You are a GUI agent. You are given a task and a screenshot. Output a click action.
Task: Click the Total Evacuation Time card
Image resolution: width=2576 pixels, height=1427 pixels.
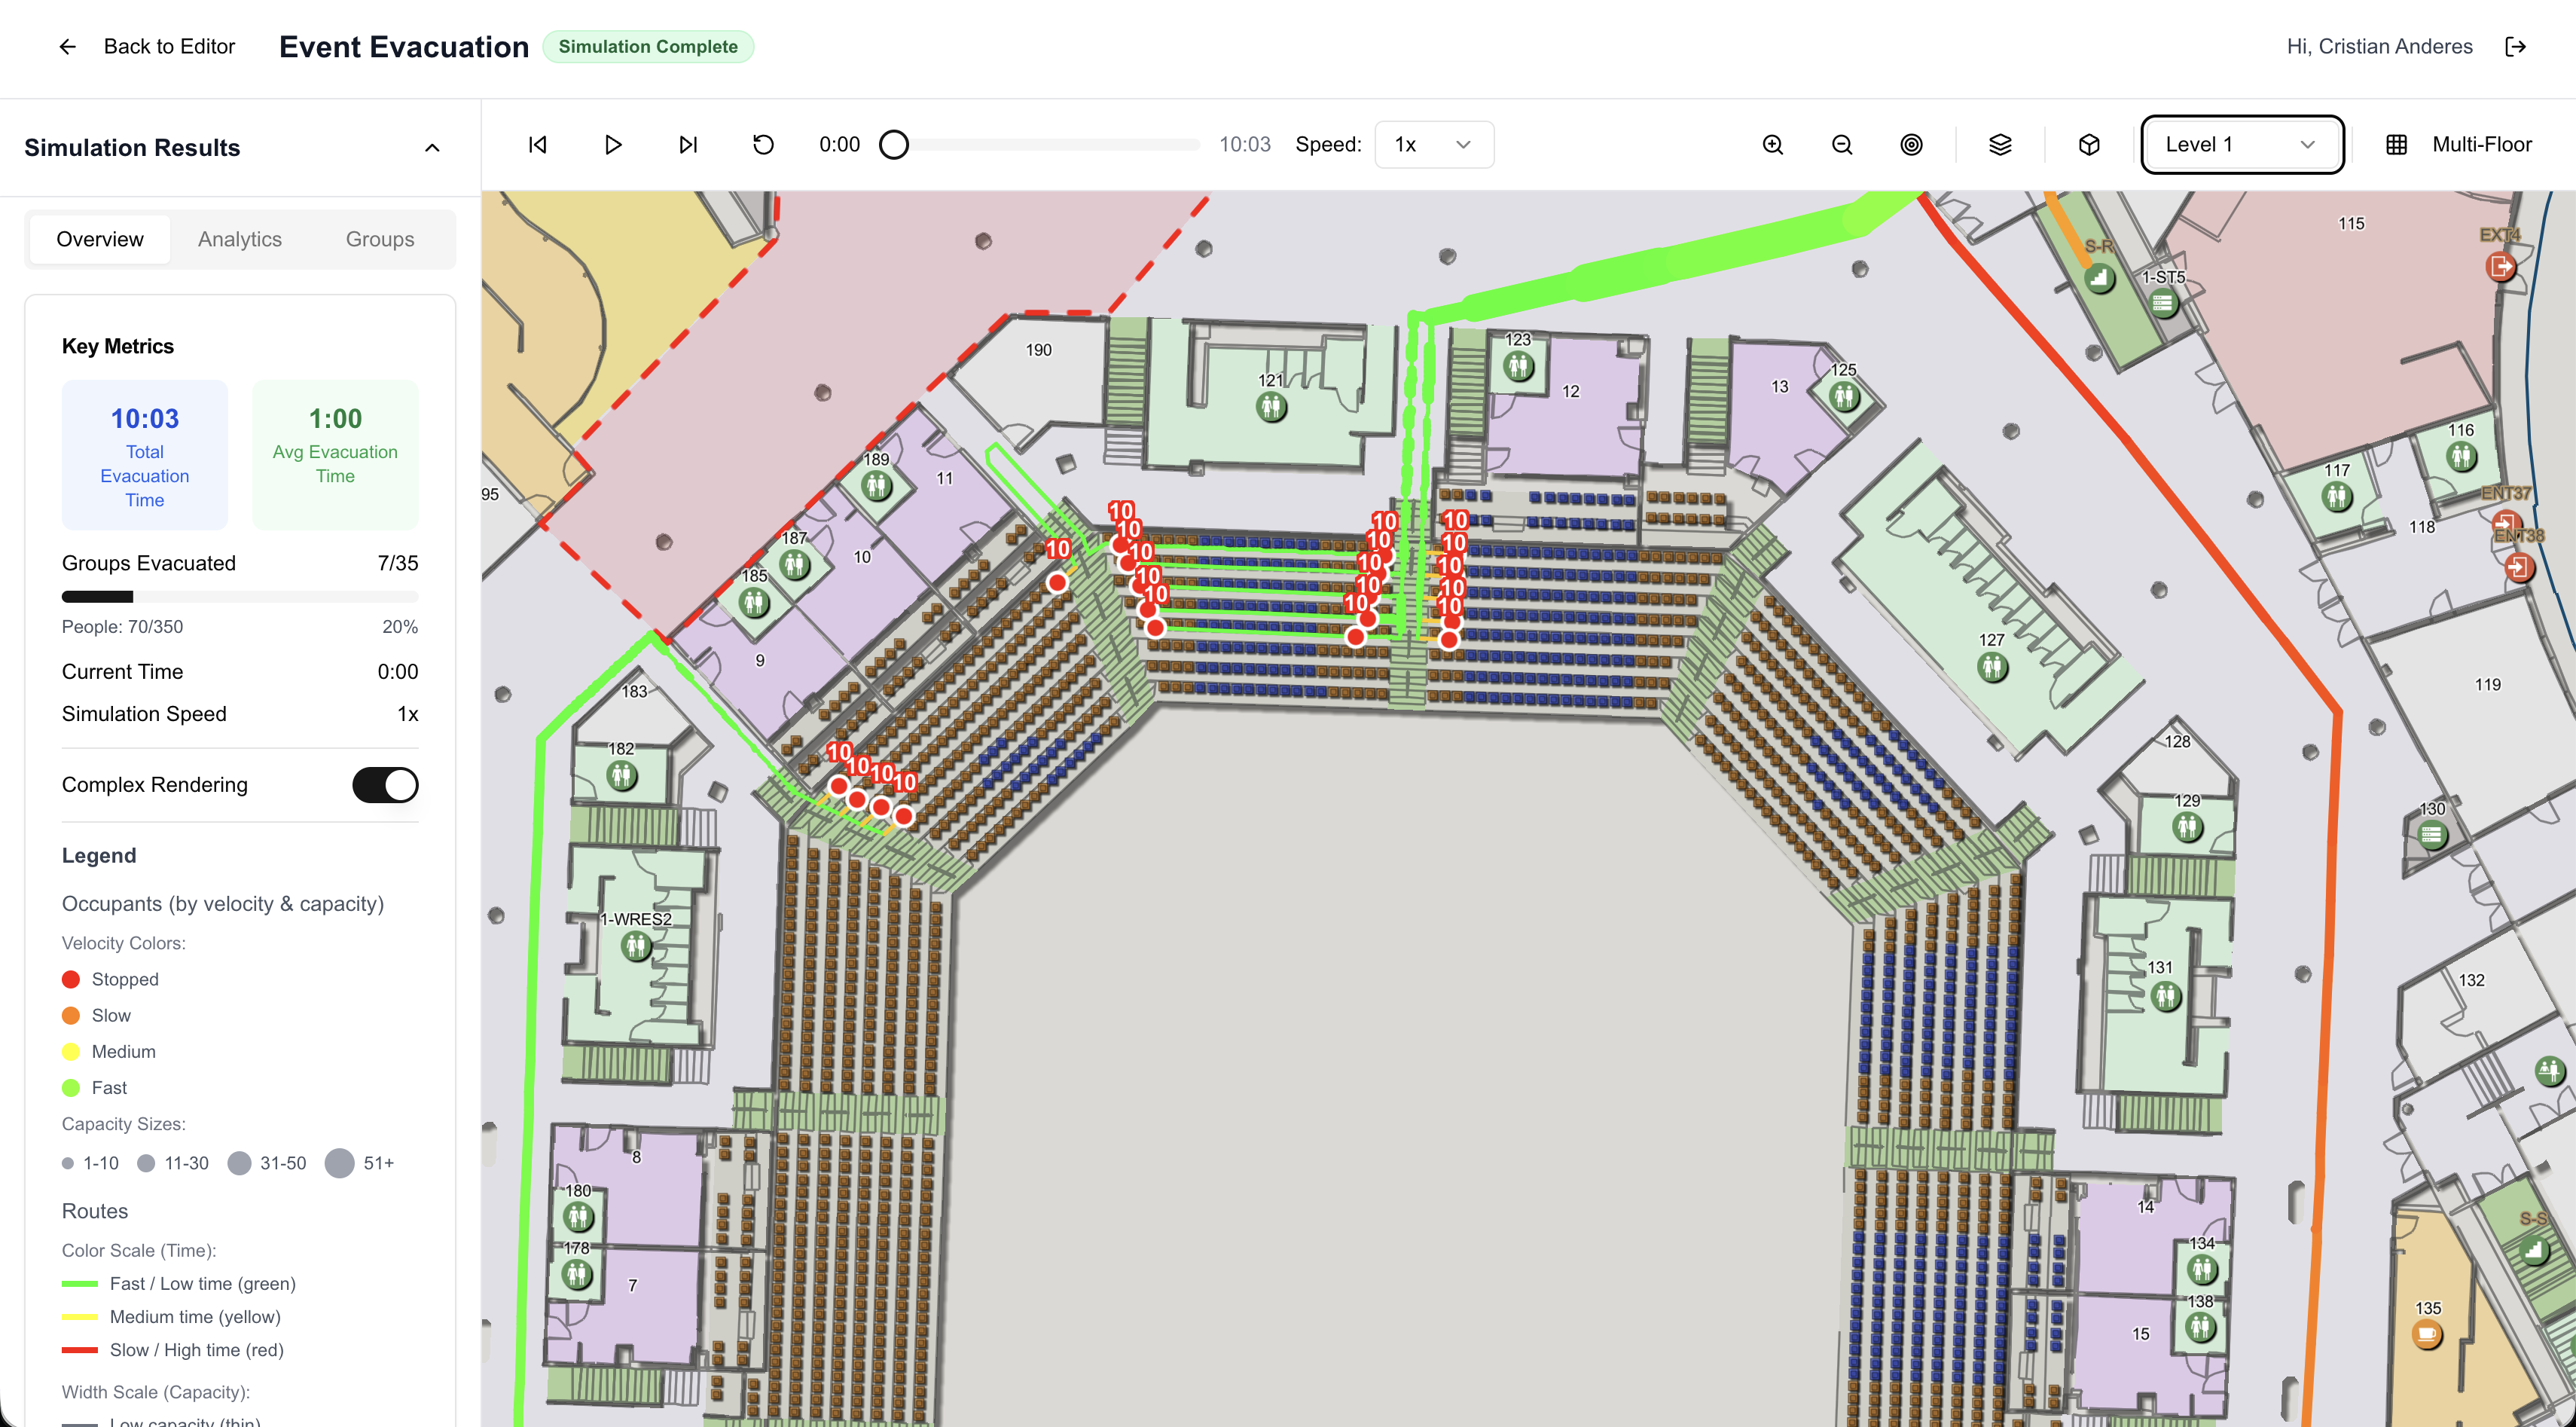pyautogui.click(x=145, y=455)
